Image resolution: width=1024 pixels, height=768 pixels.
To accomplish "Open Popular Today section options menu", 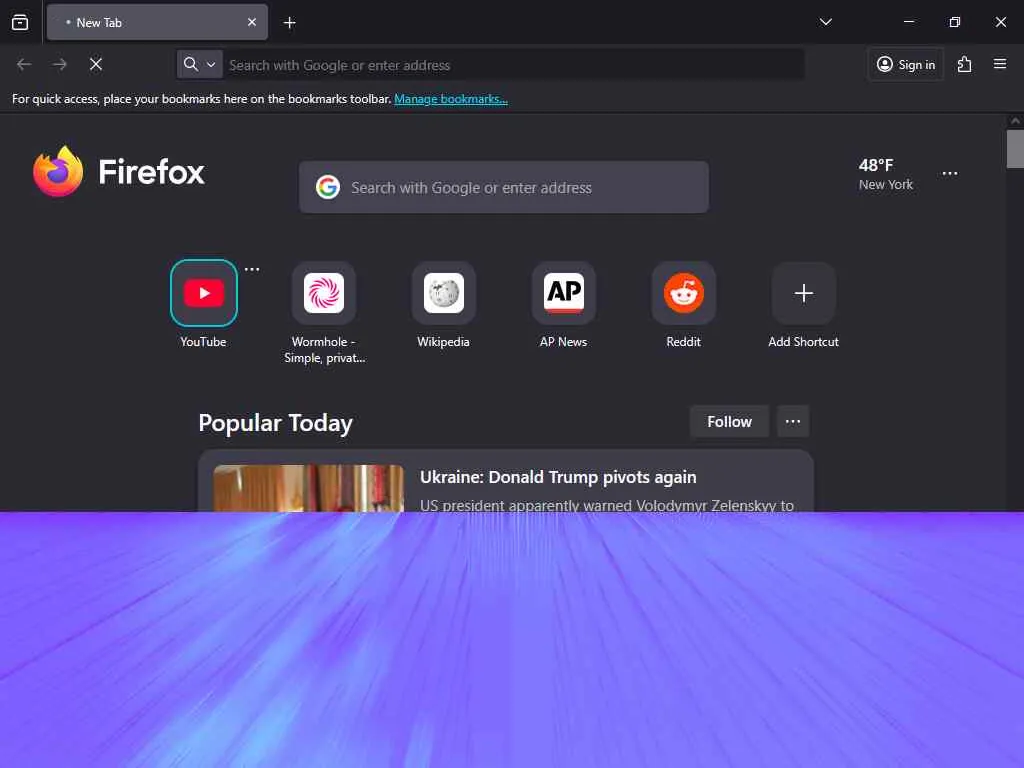I will (x=793, y=422).
